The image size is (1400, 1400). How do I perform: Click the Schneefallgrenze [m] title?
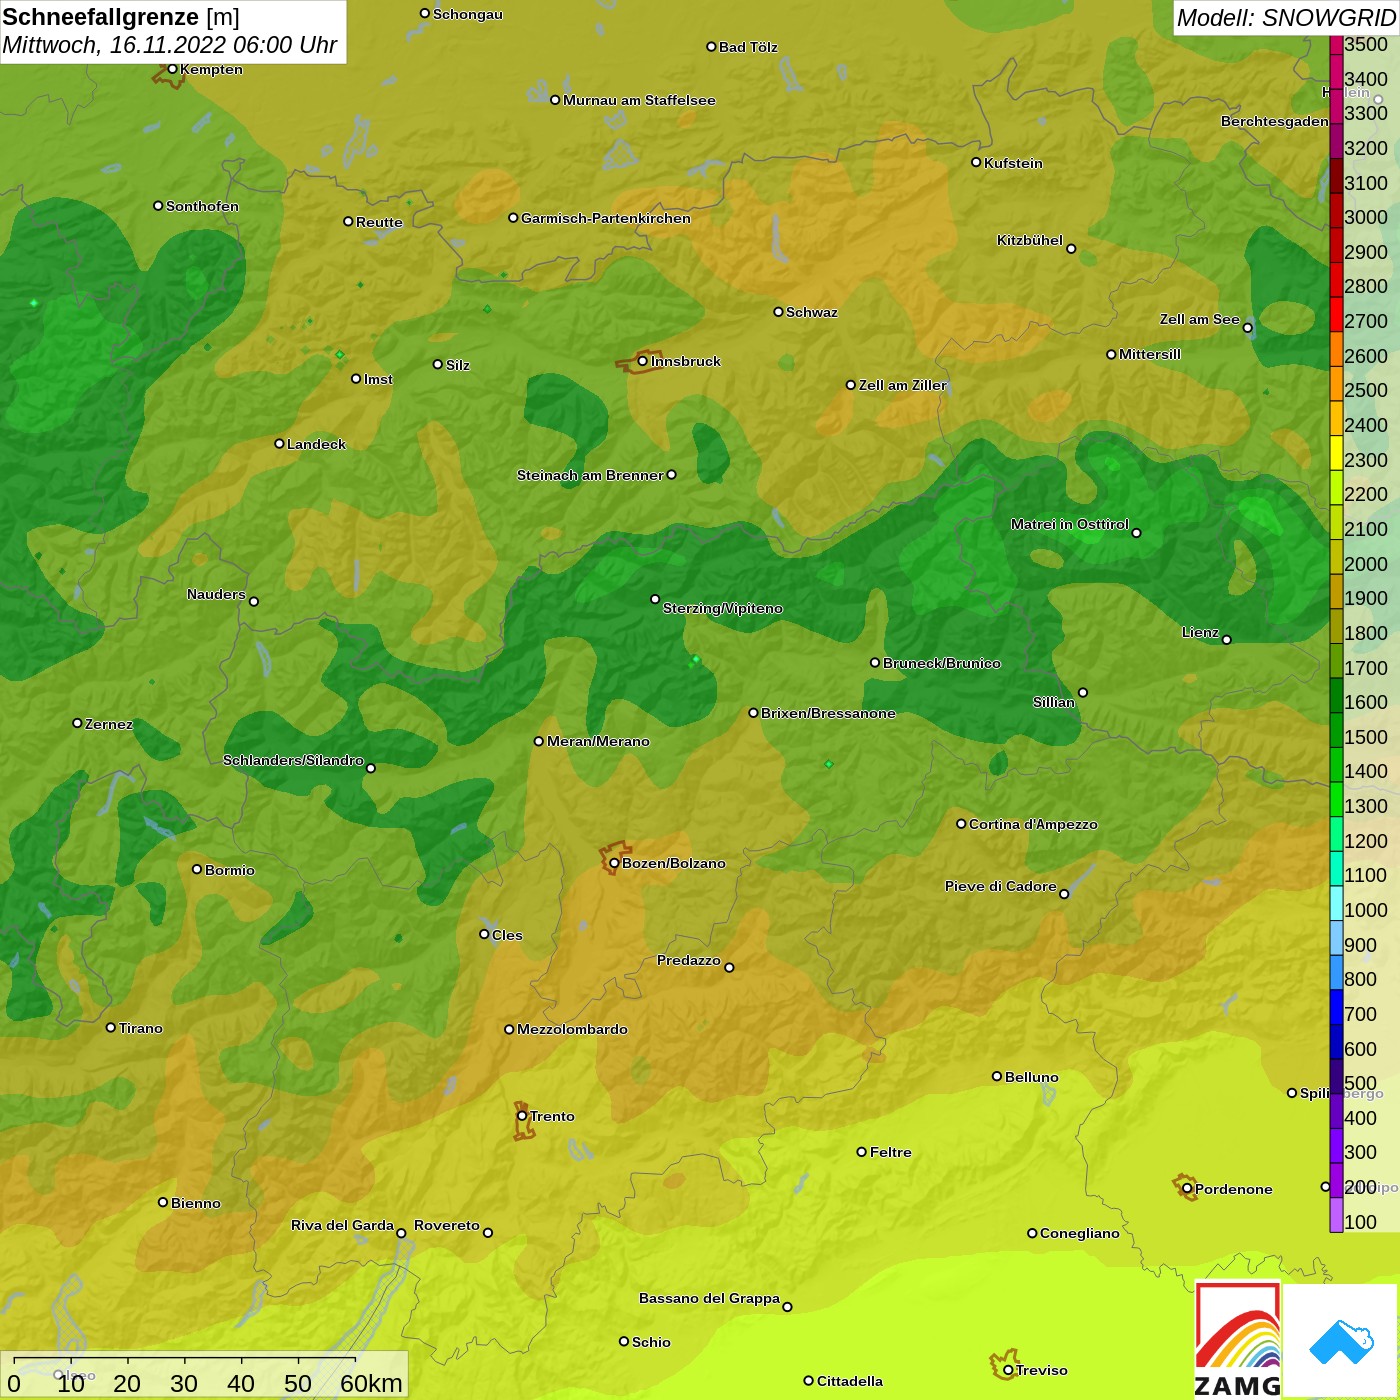(x=121, y=17)
